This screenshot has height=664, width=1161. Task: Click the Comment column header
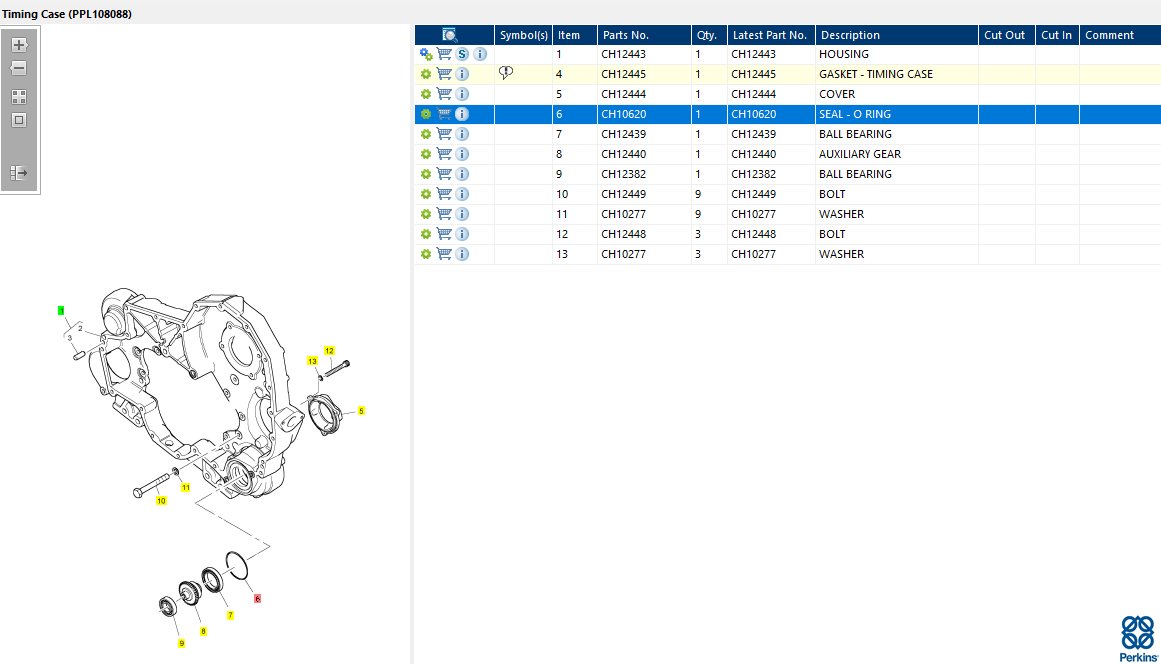pyautogui.click(x=1120, y=35)
